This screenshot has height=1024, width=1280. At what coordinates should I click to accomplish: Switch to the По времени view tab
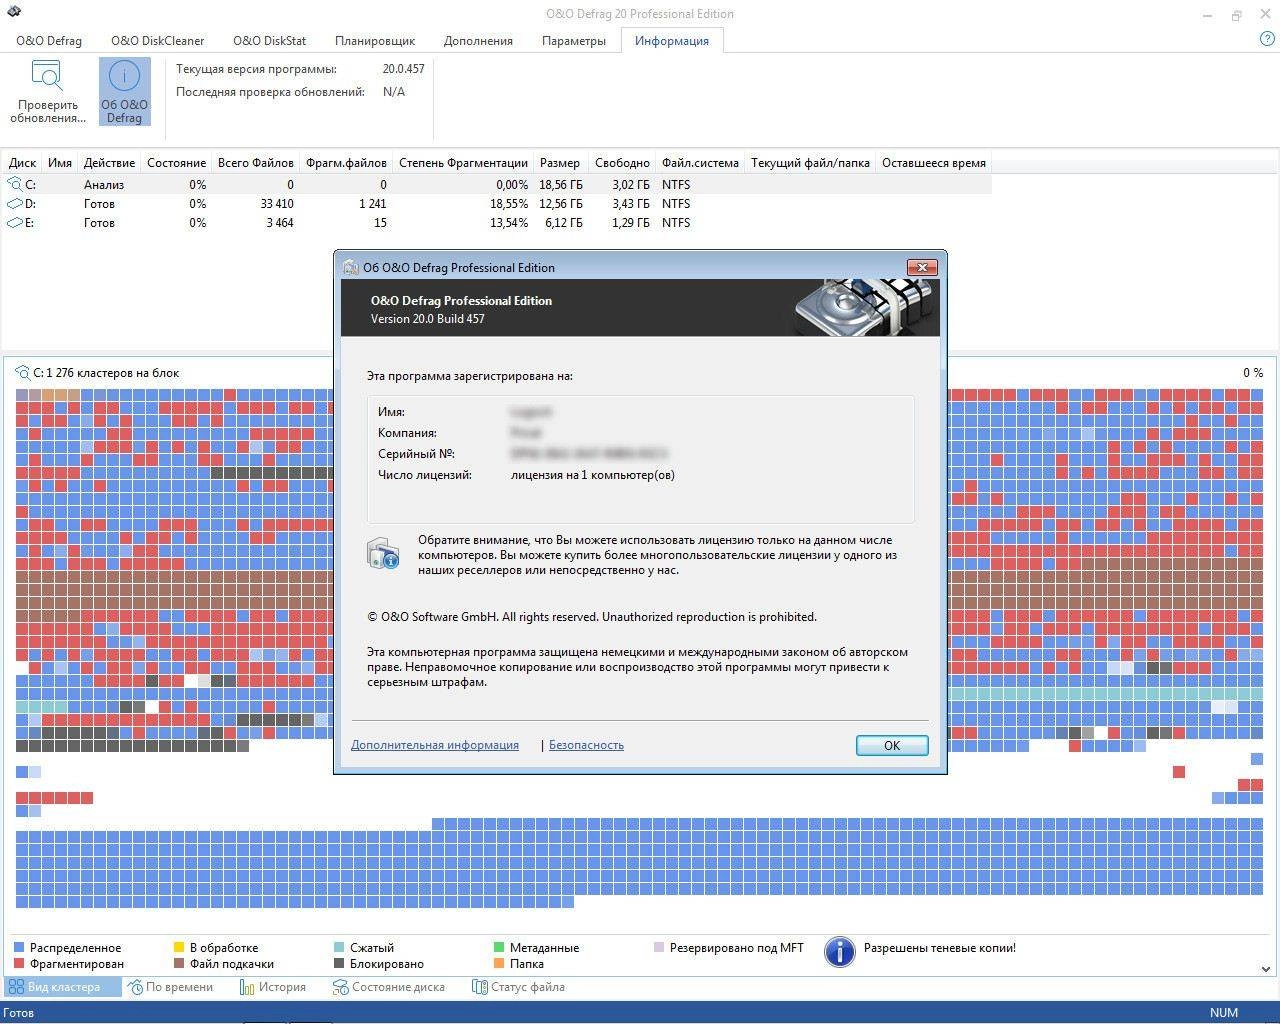170,987
